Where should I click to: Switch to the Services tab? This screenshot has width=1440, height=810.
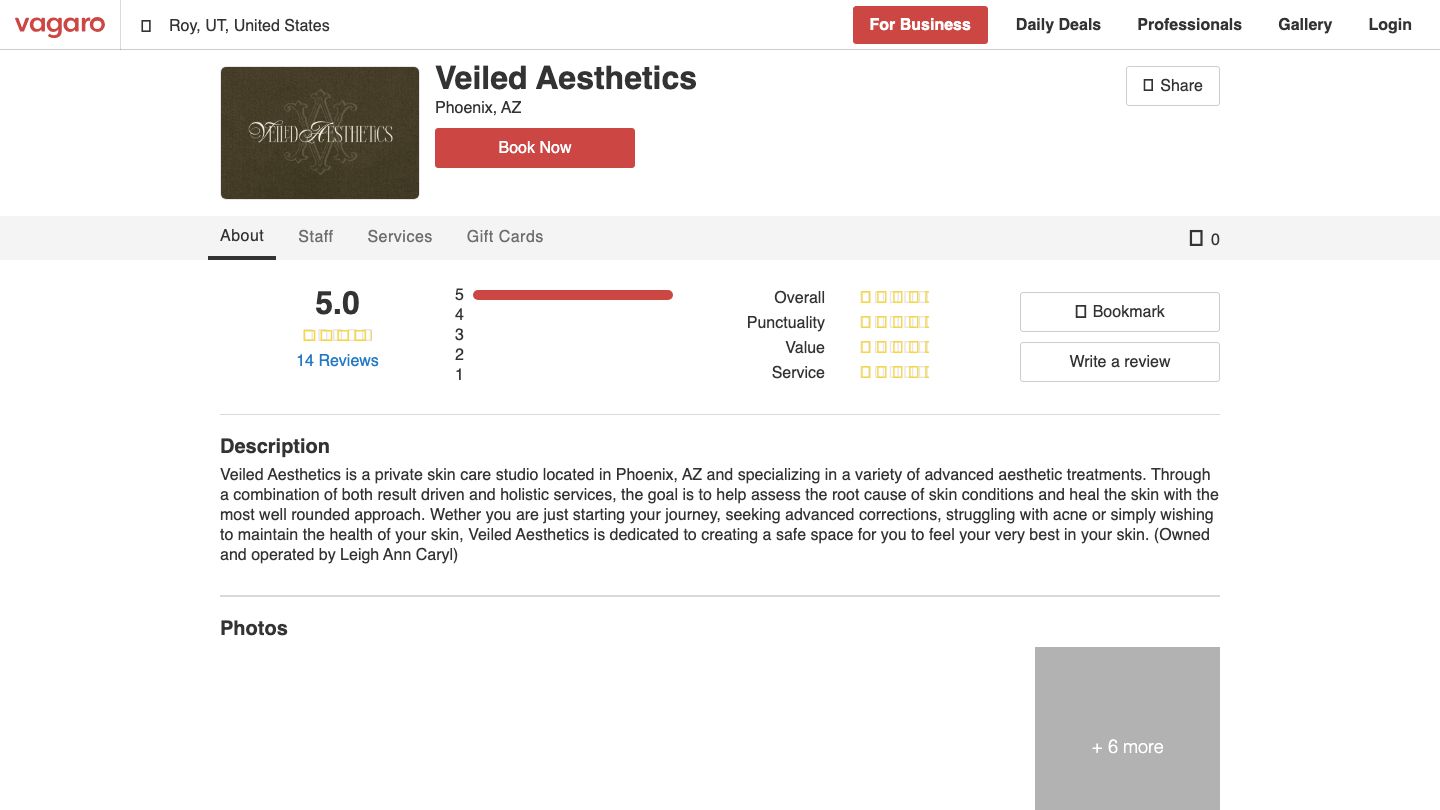point(399,236)
